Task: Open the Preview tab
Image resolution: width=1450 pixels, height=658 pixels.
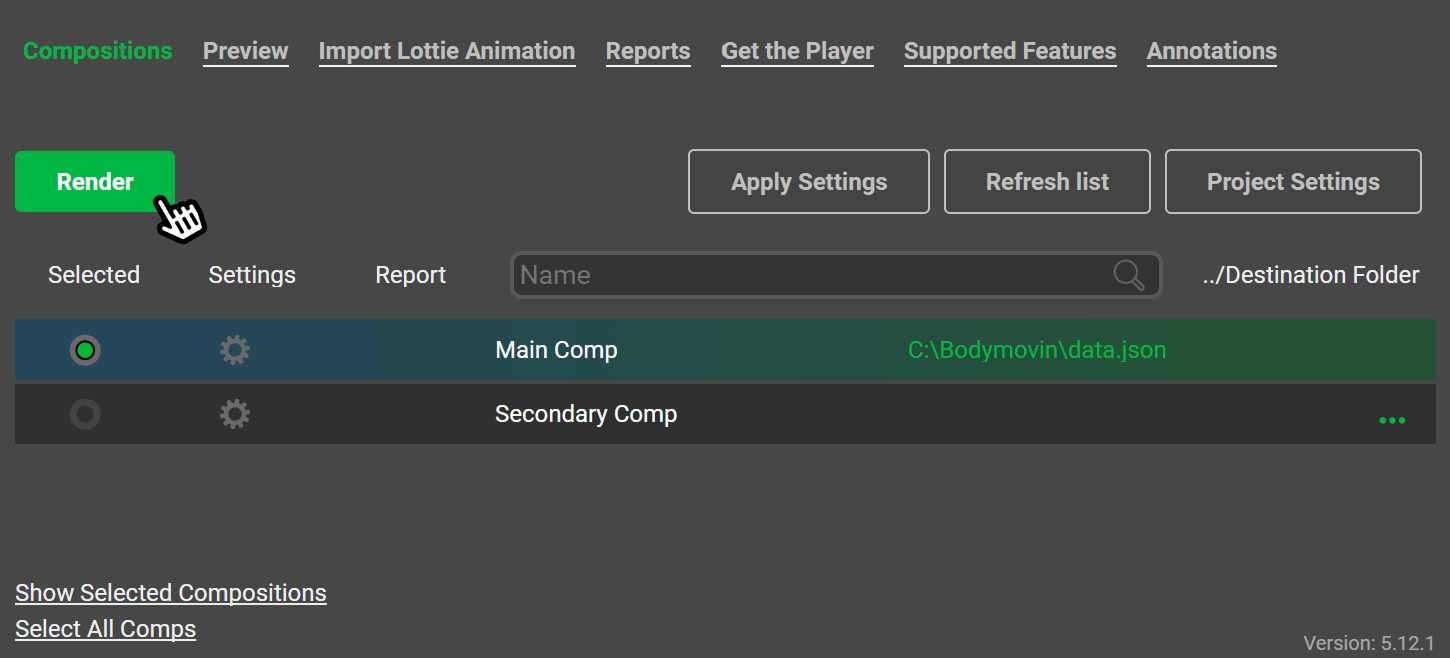Action: click(x=246, y=51)
